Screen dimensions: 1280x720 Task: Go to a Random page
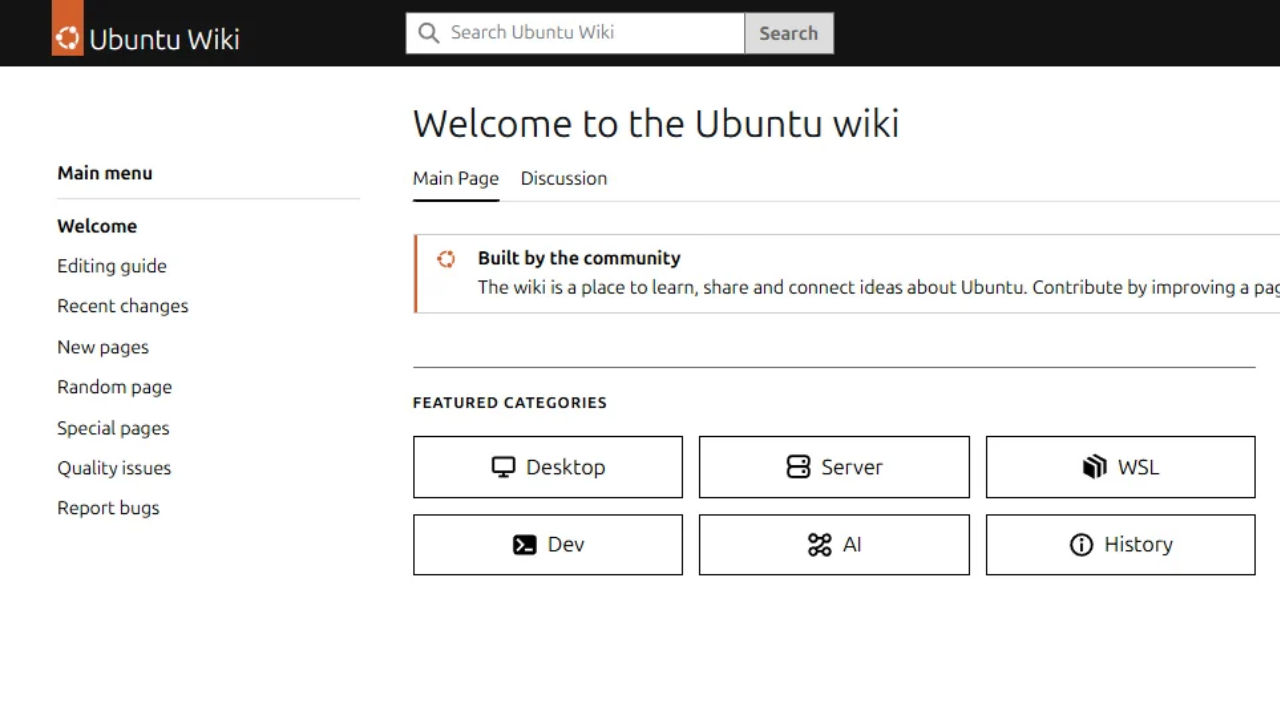(115, 387)
